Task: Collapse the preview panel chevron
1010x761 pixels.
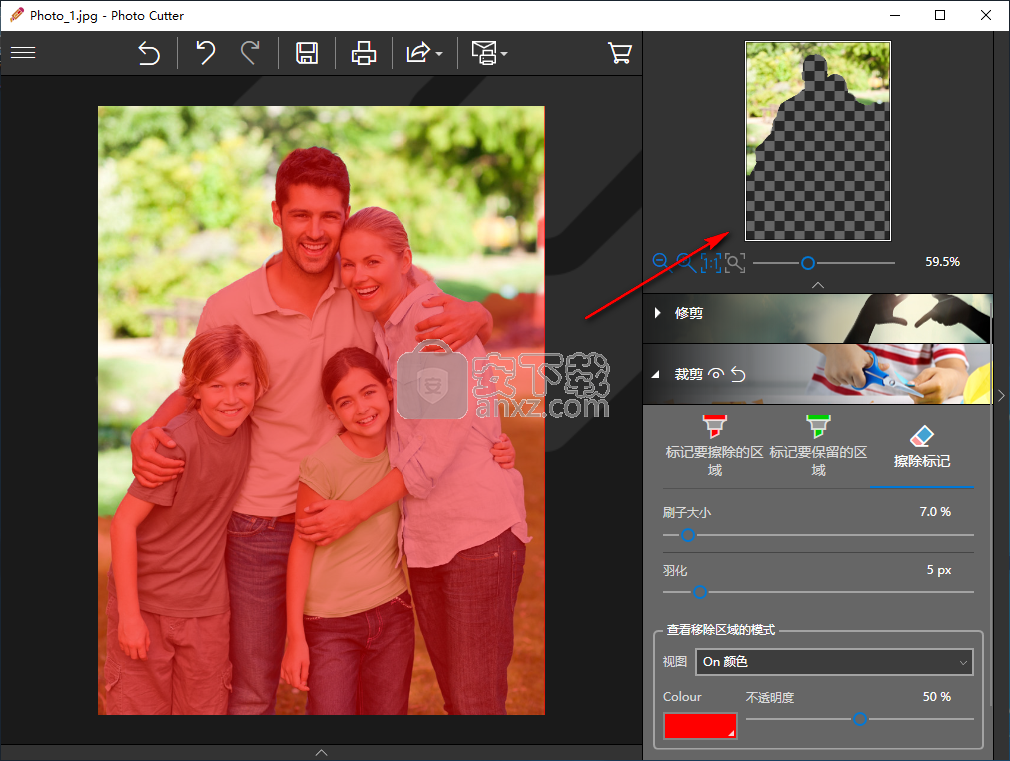Action: tap(817, 285)
